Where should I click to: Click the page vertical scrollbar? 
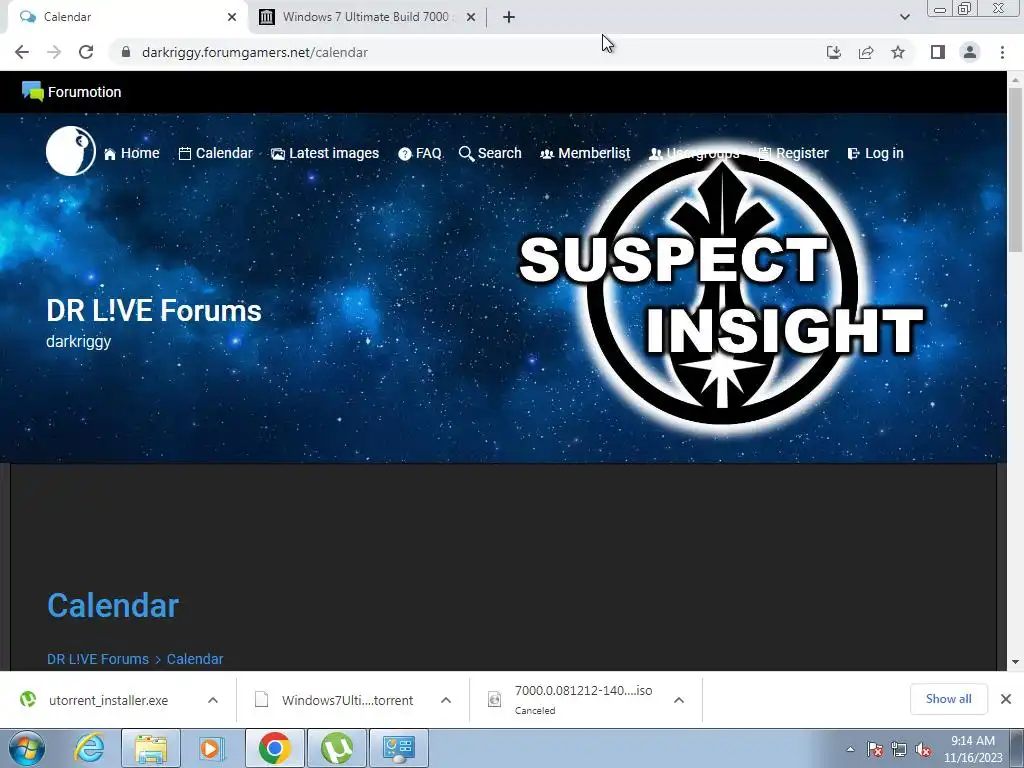[x=1015, y=170]
